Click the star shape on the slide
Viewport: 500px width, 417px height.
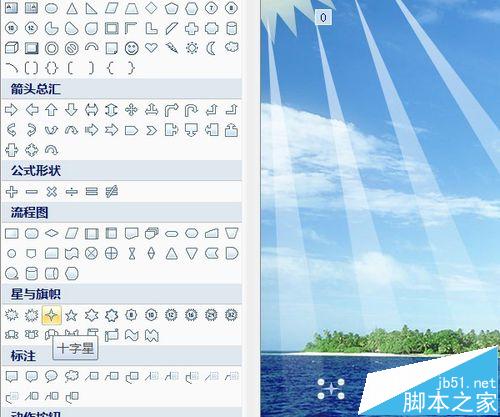[331, 389]
